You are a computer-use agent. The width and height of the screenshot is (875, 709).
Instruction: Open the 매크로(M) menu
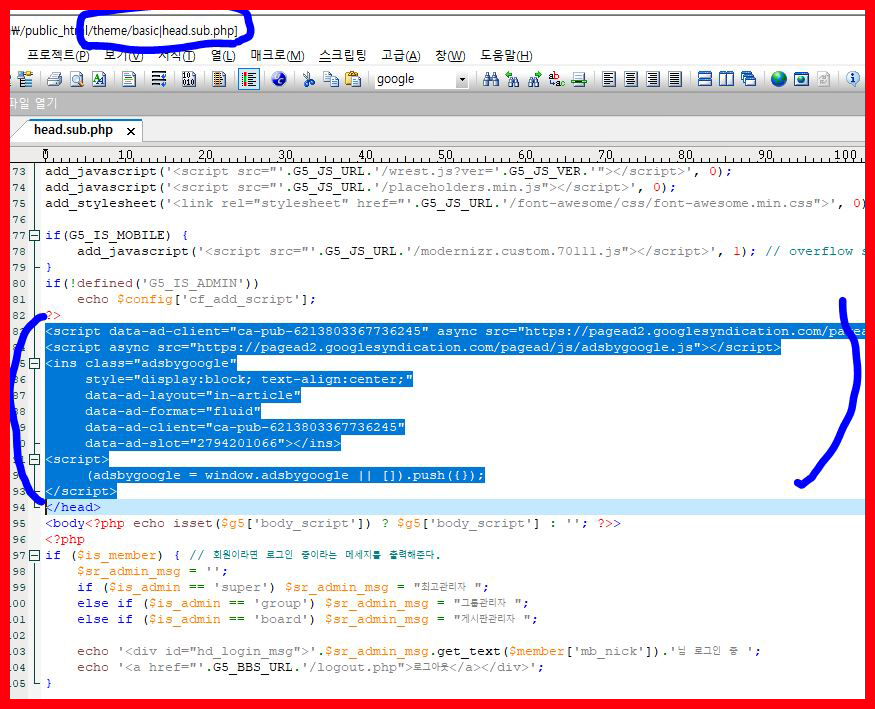tap(277, 56)
